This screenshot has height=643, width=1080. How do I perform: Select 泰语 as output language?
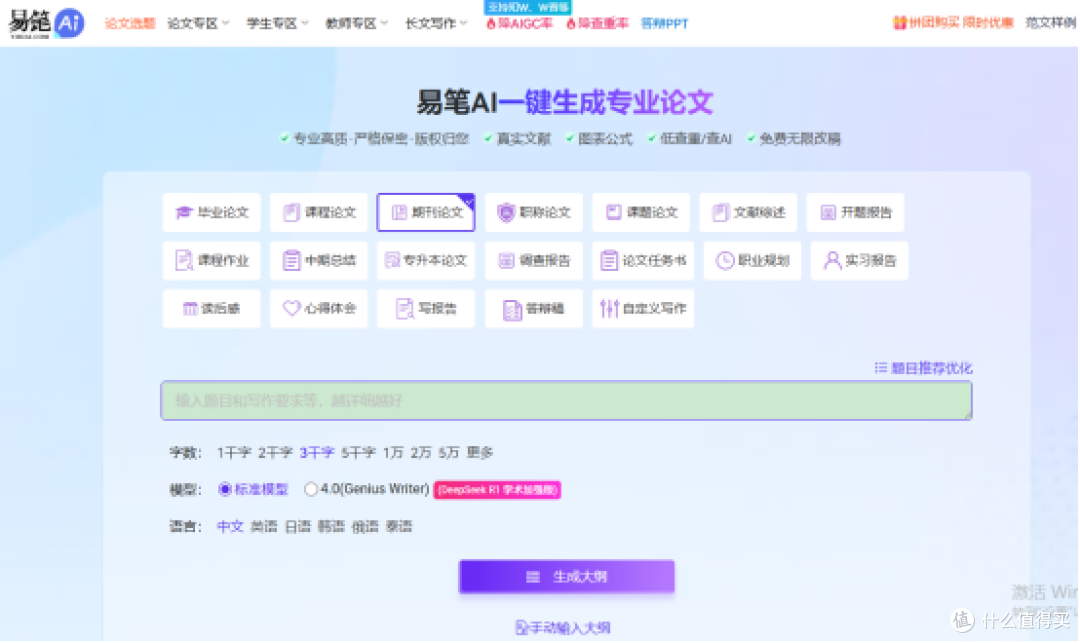tap(399, 527)
